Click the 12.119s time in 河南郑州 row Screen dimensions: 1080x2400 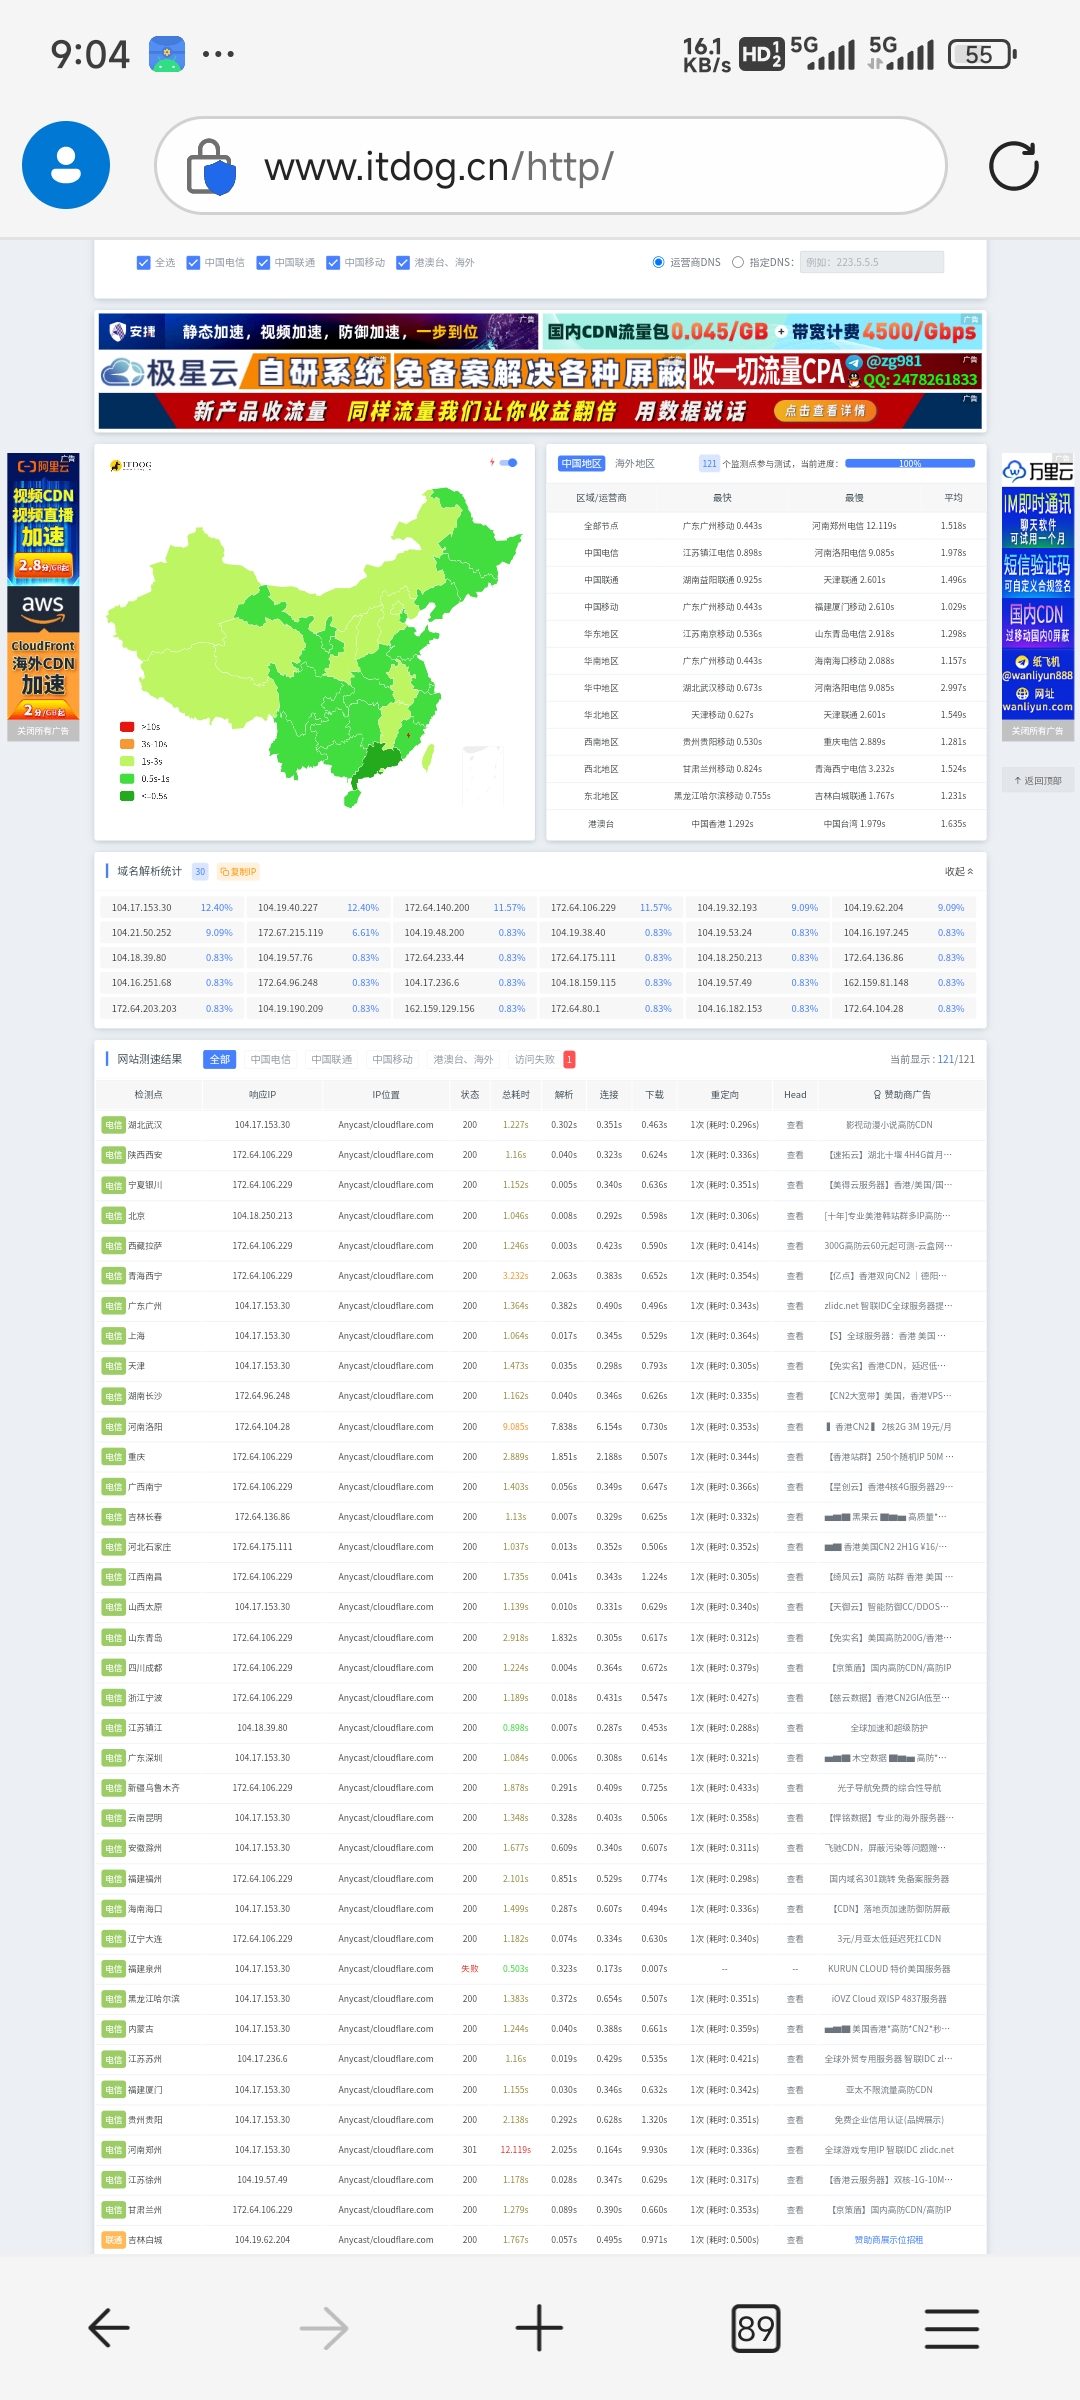(516, 2150)
